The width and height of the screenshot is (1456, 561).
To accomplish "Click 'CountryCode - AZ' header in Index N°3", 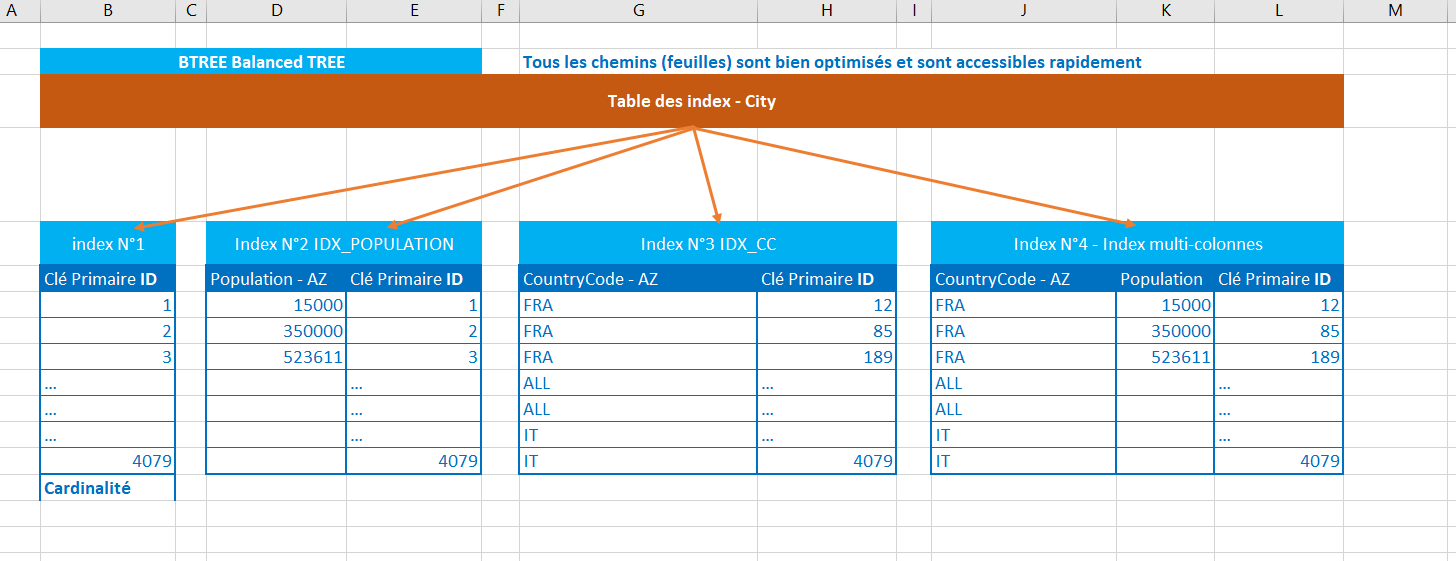I will [x=638, y=279].
